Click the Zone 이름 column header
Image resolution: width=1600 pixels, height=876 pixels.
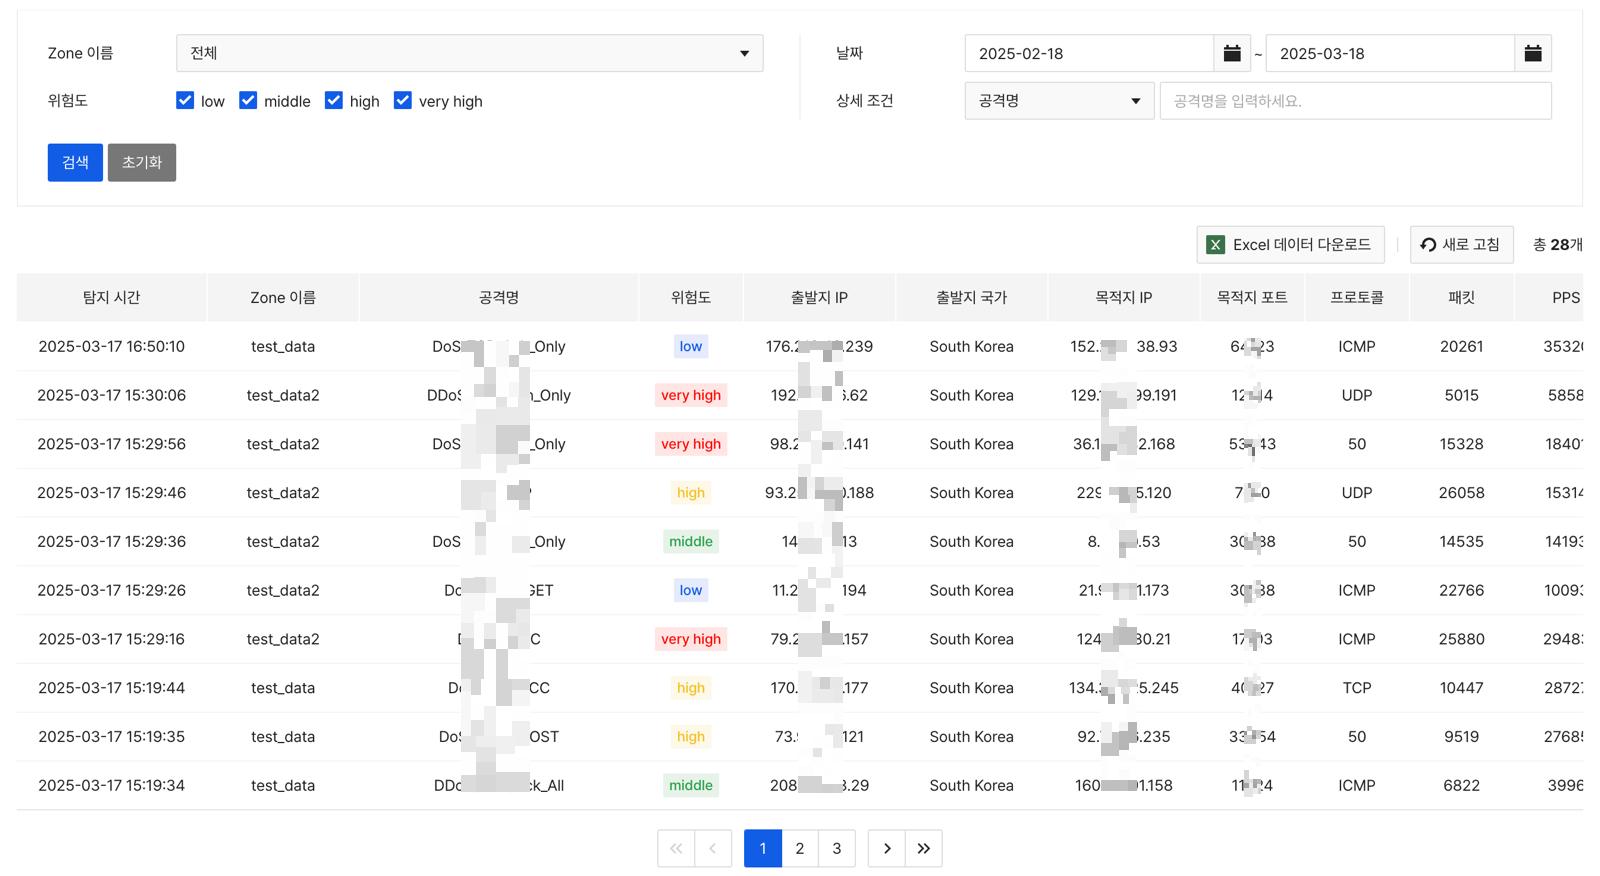pos(283,298)
